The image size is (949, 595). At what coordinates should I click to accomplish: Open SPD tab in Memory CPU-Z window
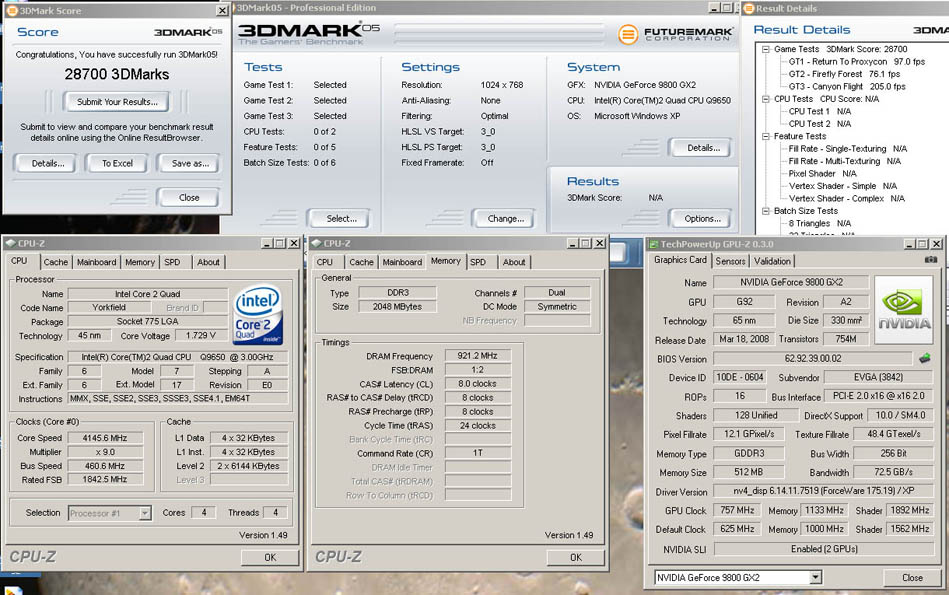(478, 262)
